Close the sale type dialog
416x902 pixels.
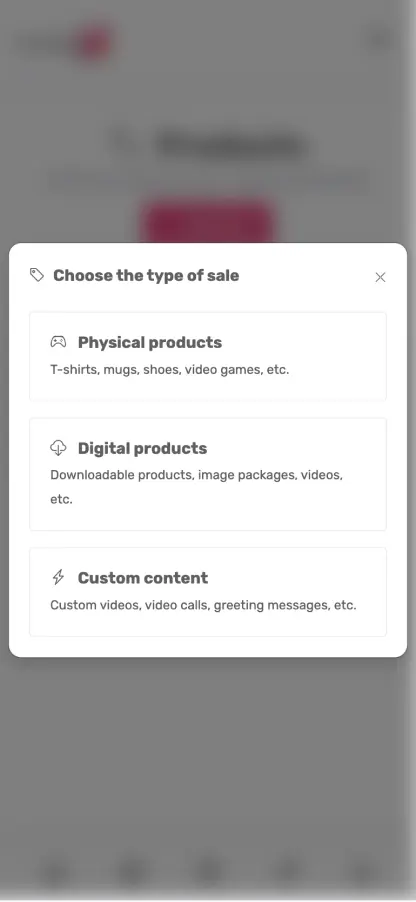pyautogui.click(x=380, y=277)
